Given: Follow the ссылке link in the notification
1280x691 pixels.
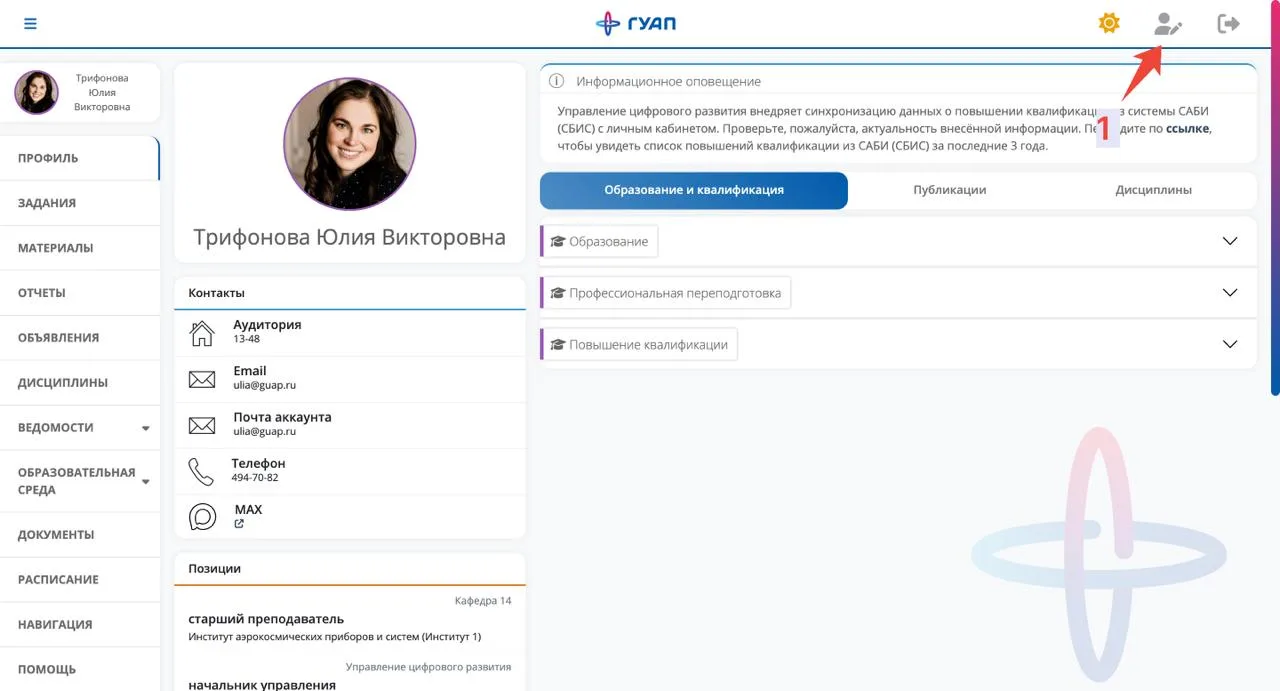Looking at the screenshot, I should 1188,129.
